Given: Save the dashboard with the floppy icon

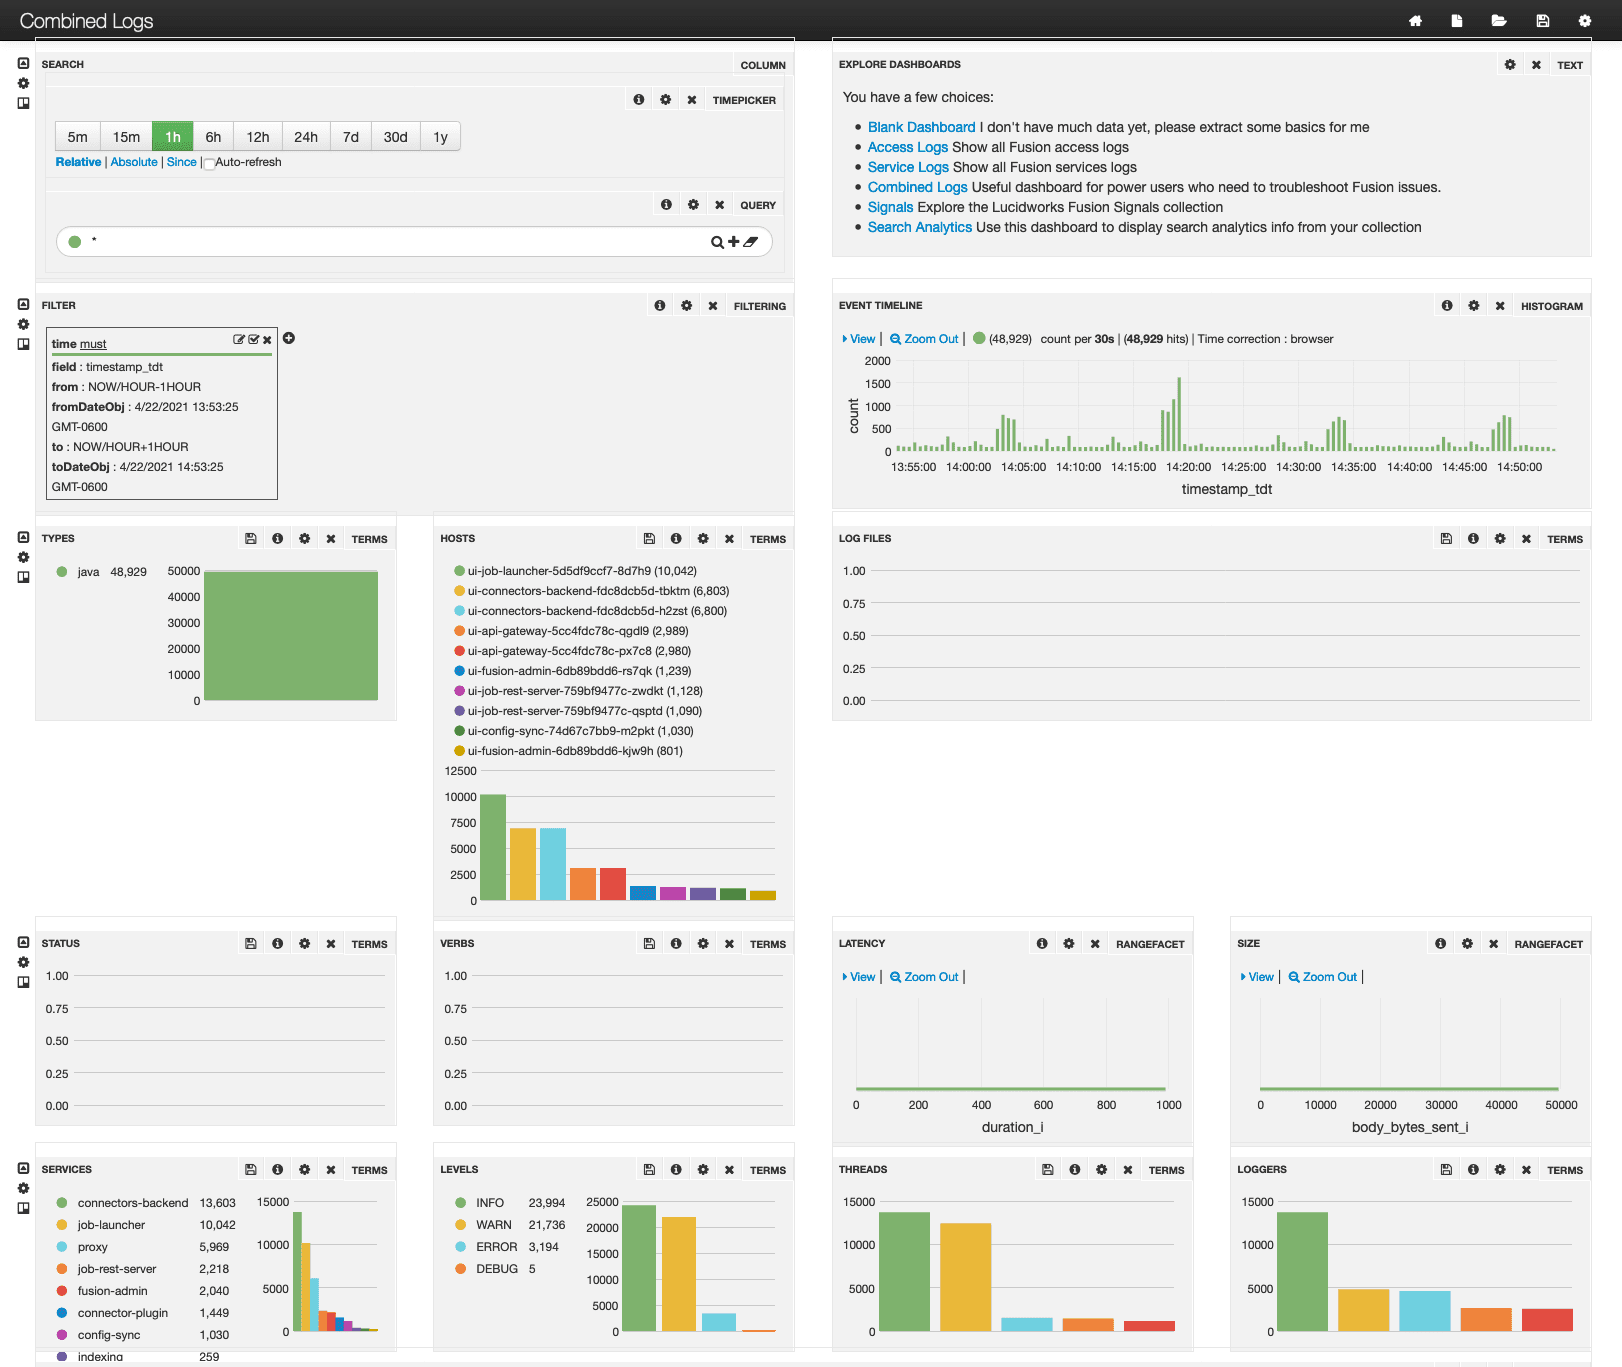Looking at the screenshot, I should [1543, 21].
